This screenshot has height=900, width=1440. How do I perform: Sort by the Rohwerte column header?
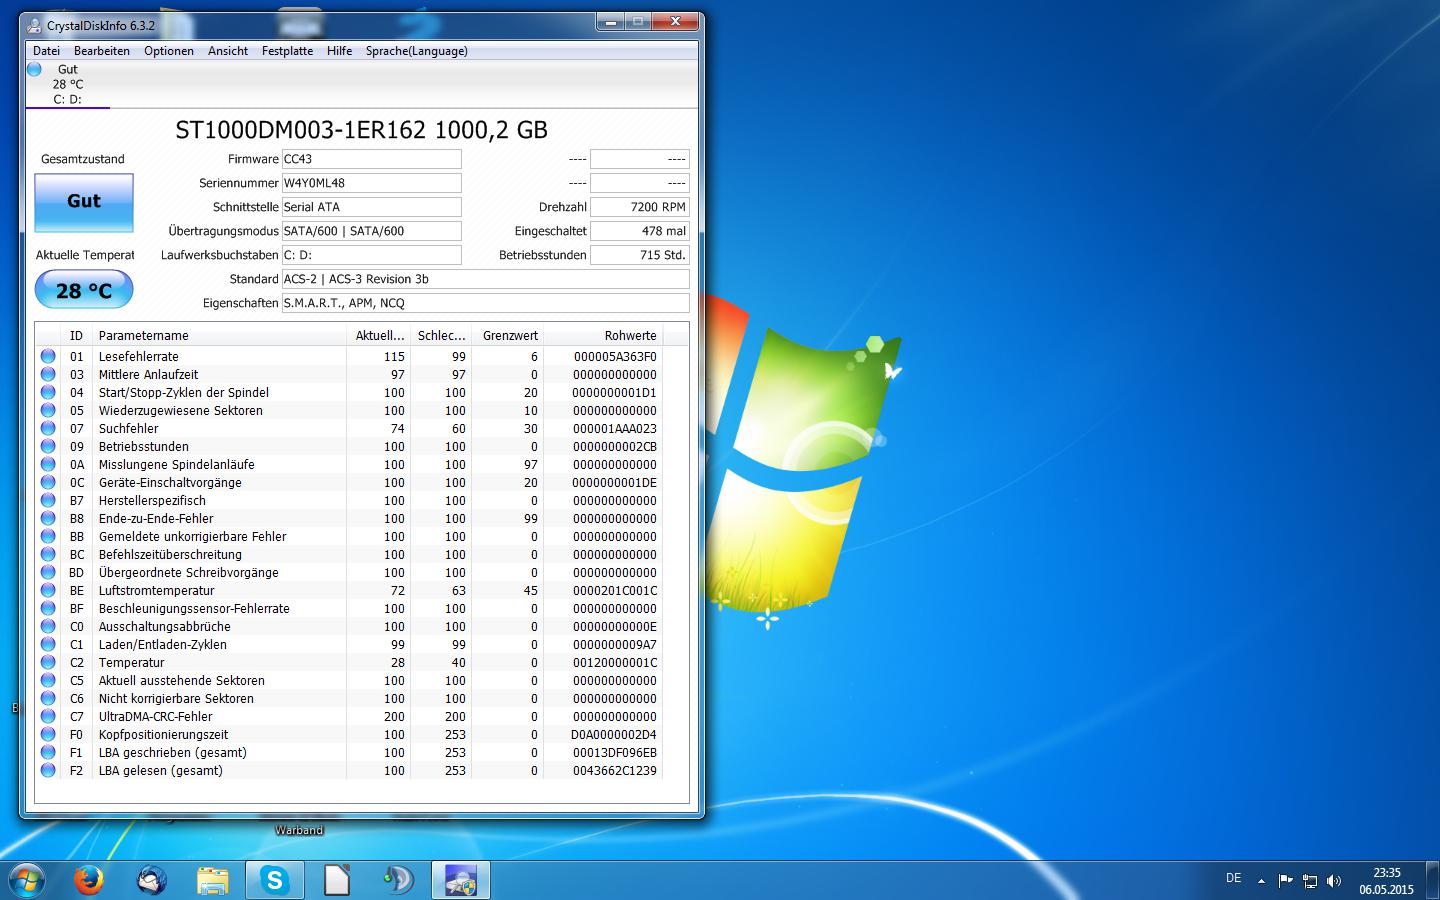pos(604,336)
